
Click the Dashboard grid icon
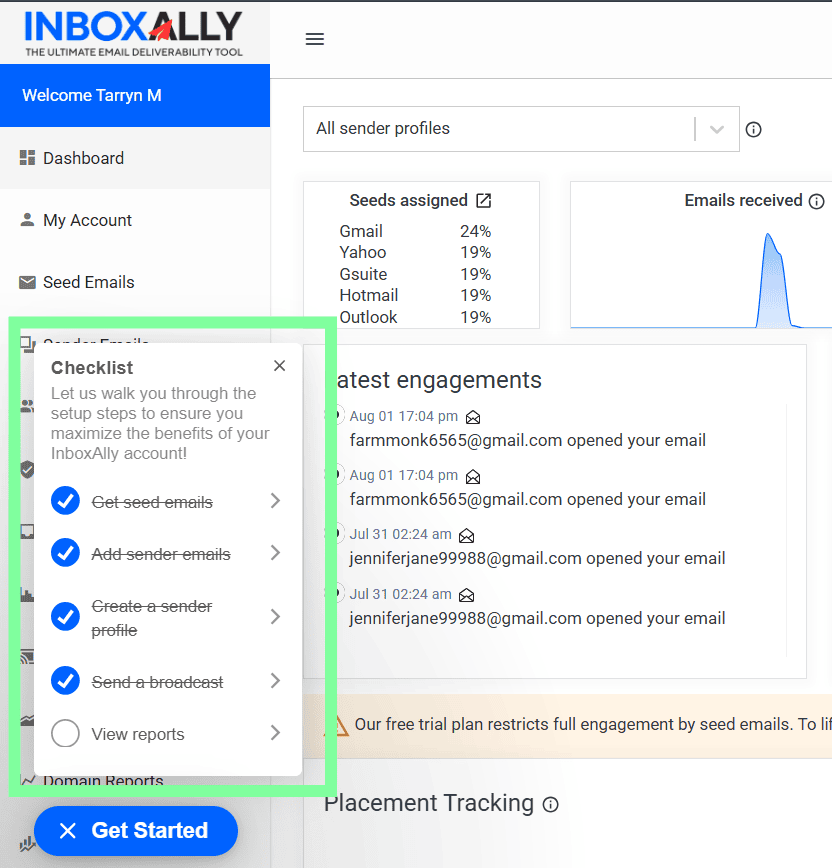(27, 158)
